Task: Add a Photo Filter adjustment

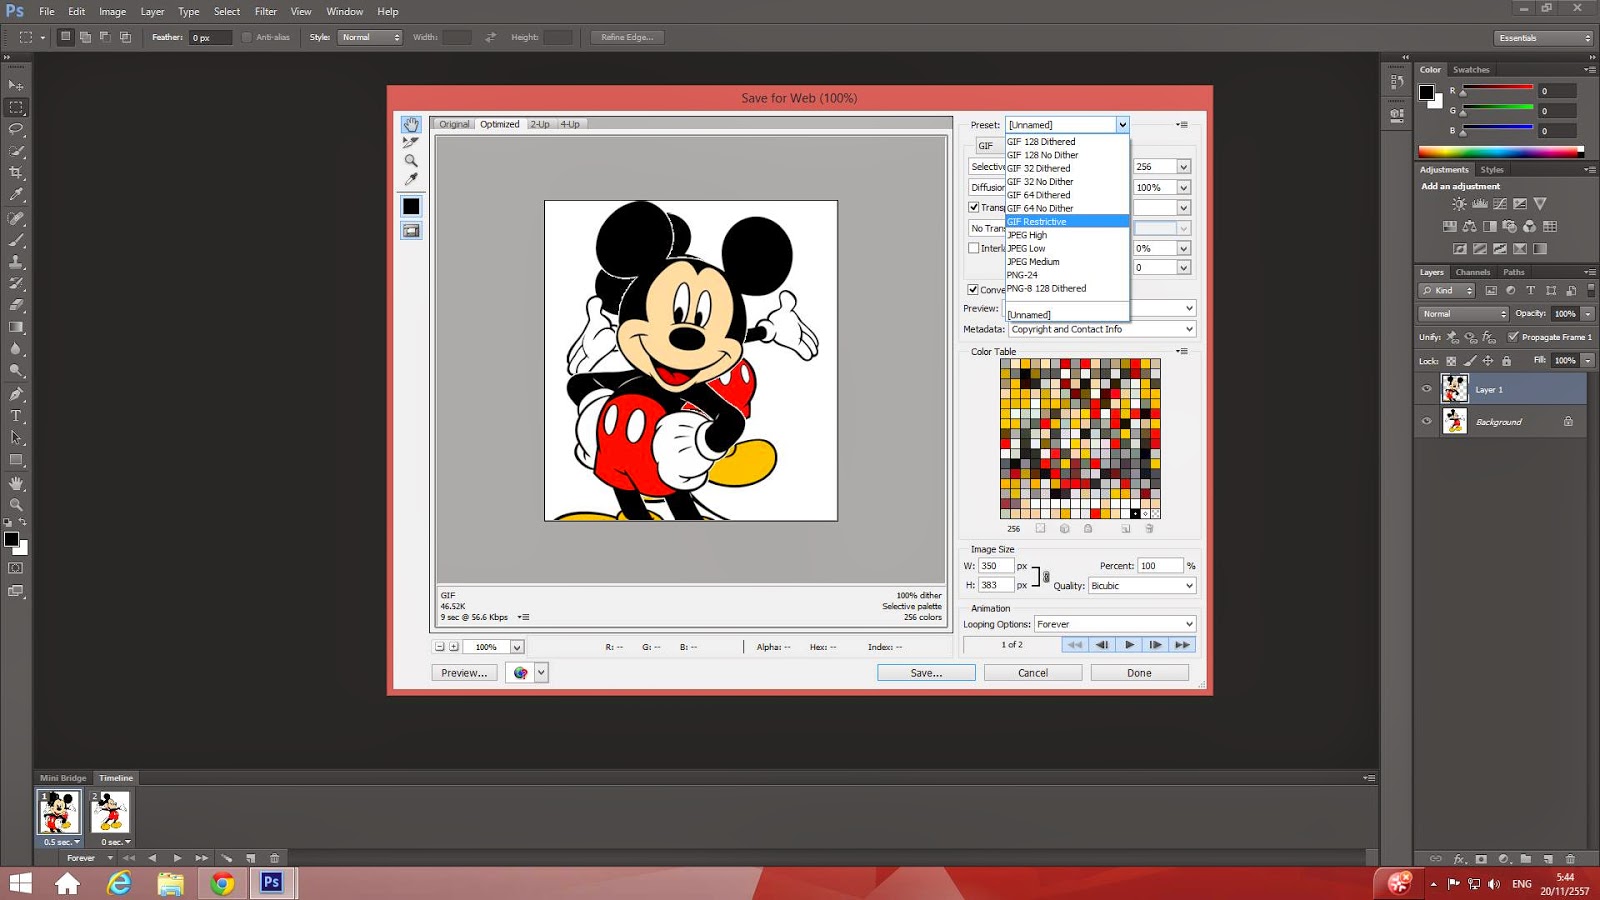Action: (x=1509, y=227)
